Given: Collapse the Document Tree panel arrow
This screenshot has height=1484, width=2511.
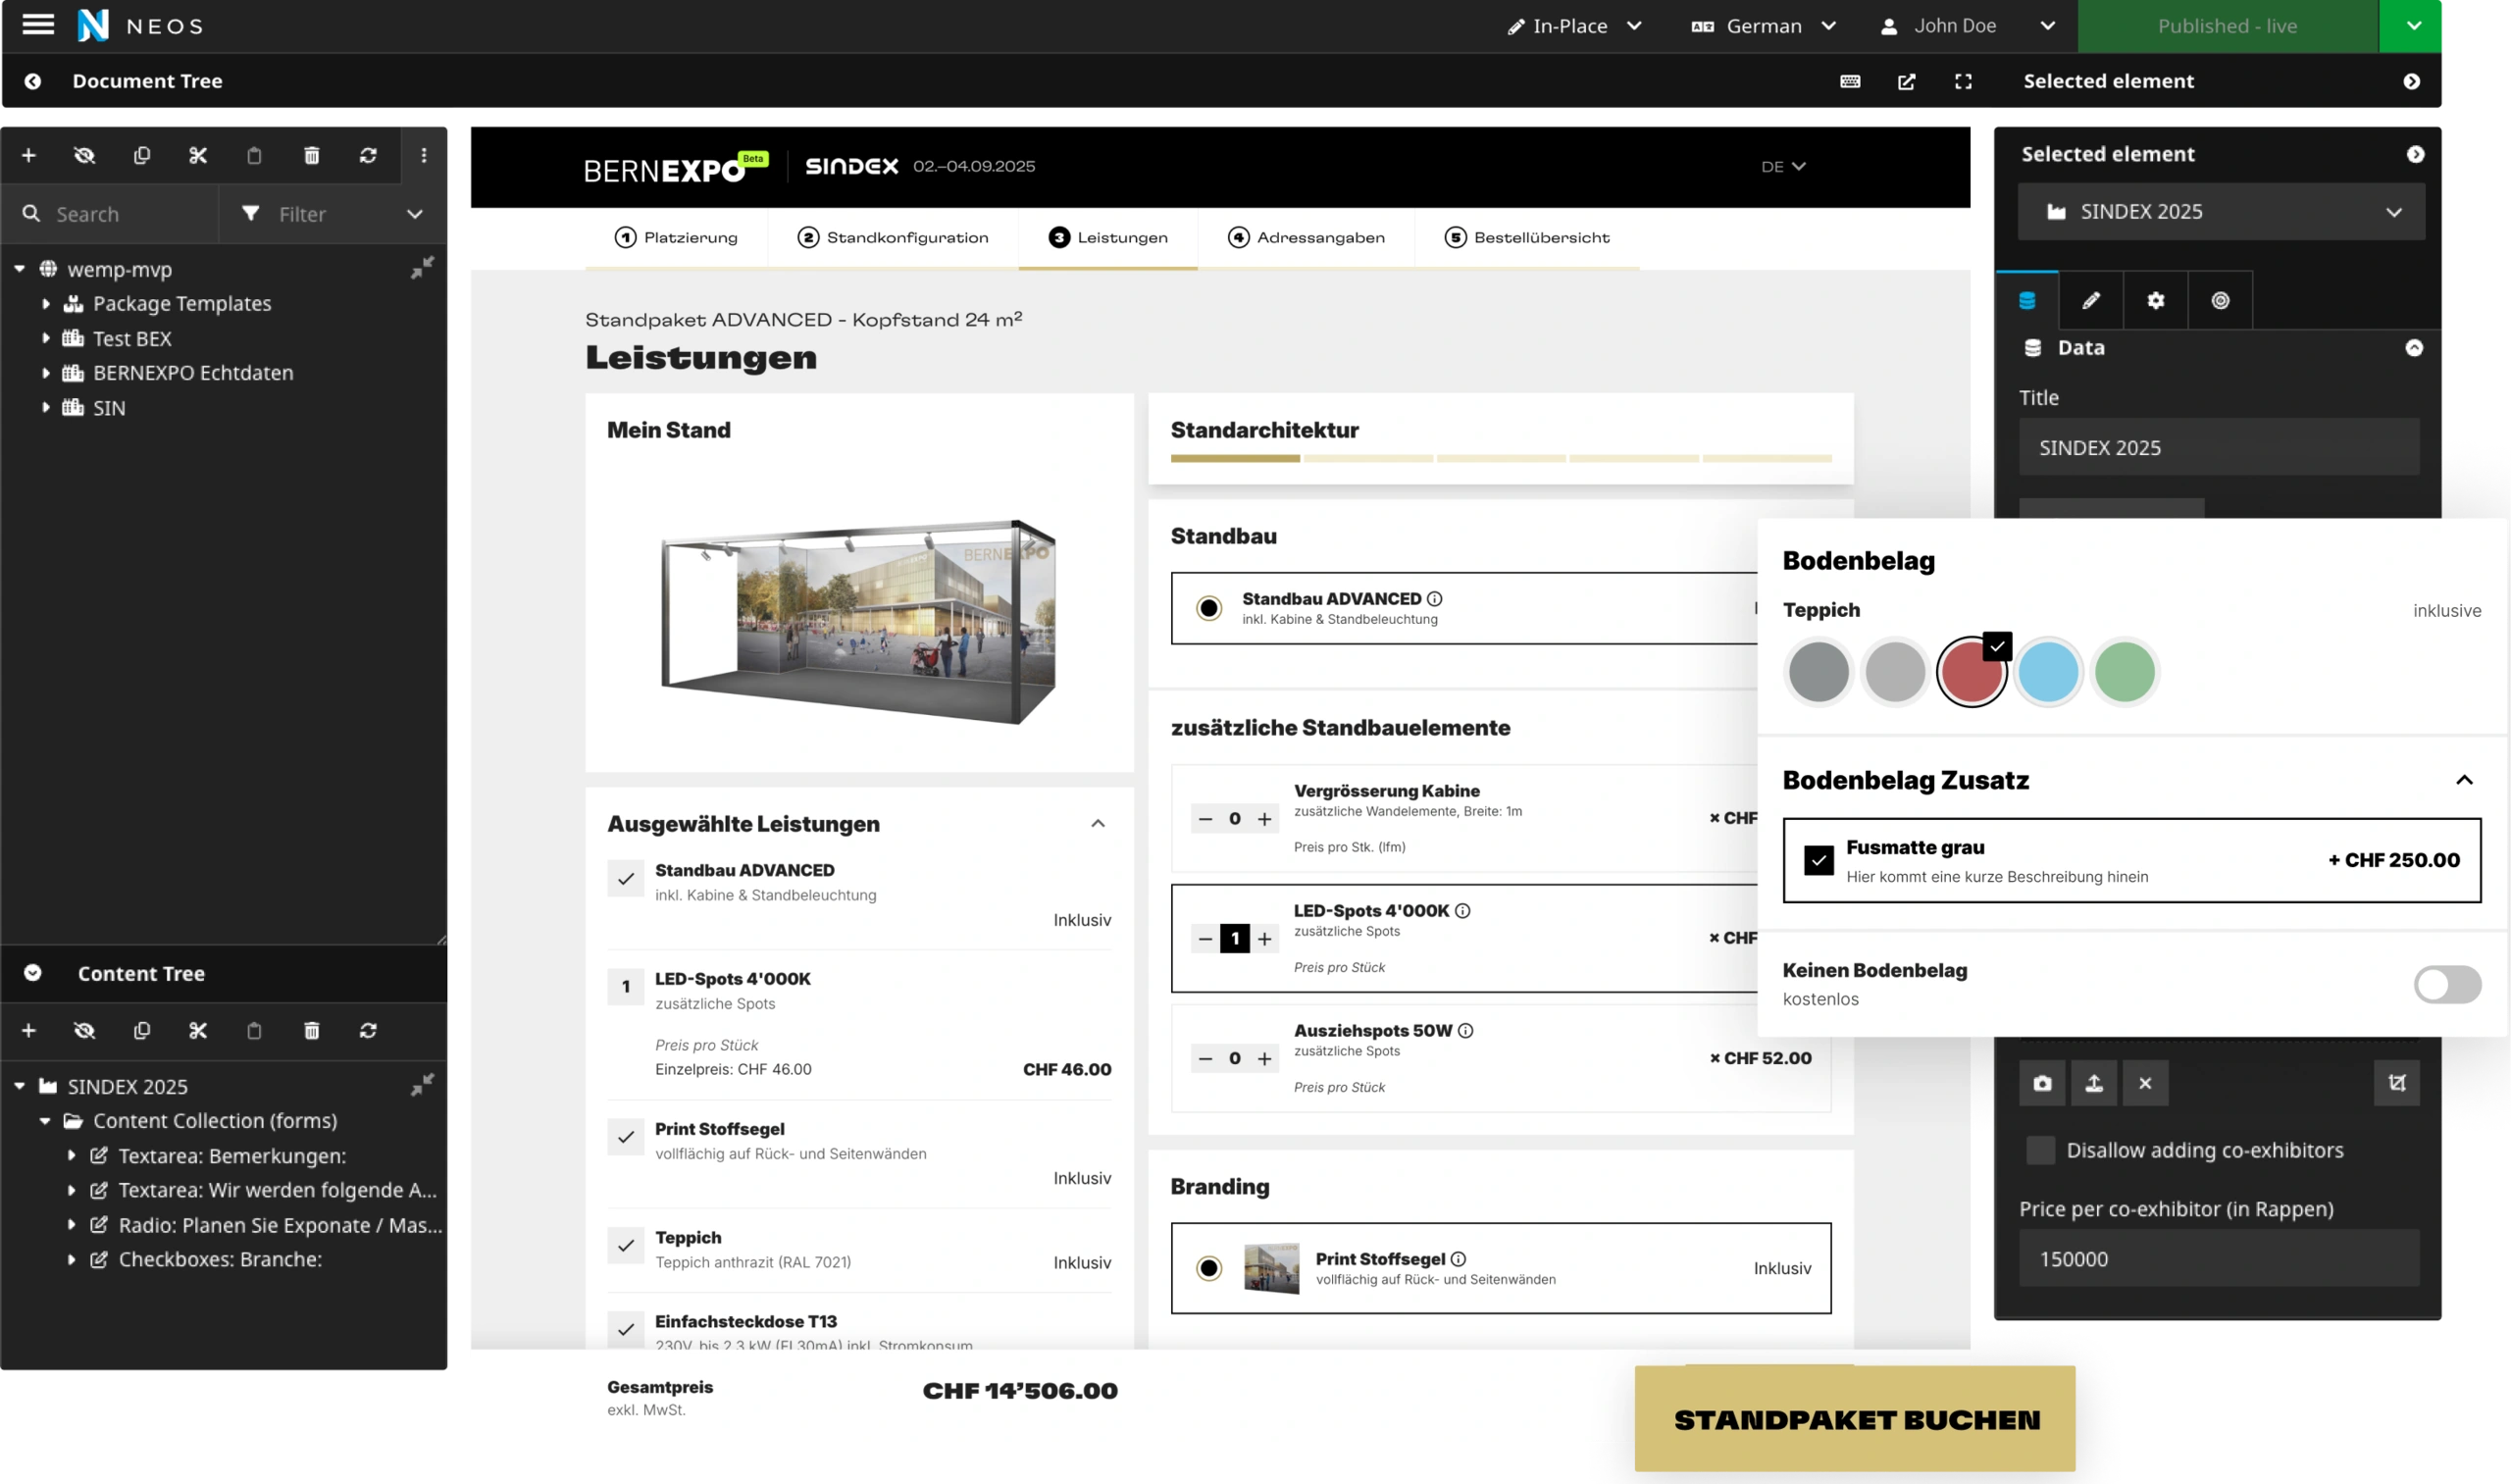Looking at the screenshot, I should [33, 81].
